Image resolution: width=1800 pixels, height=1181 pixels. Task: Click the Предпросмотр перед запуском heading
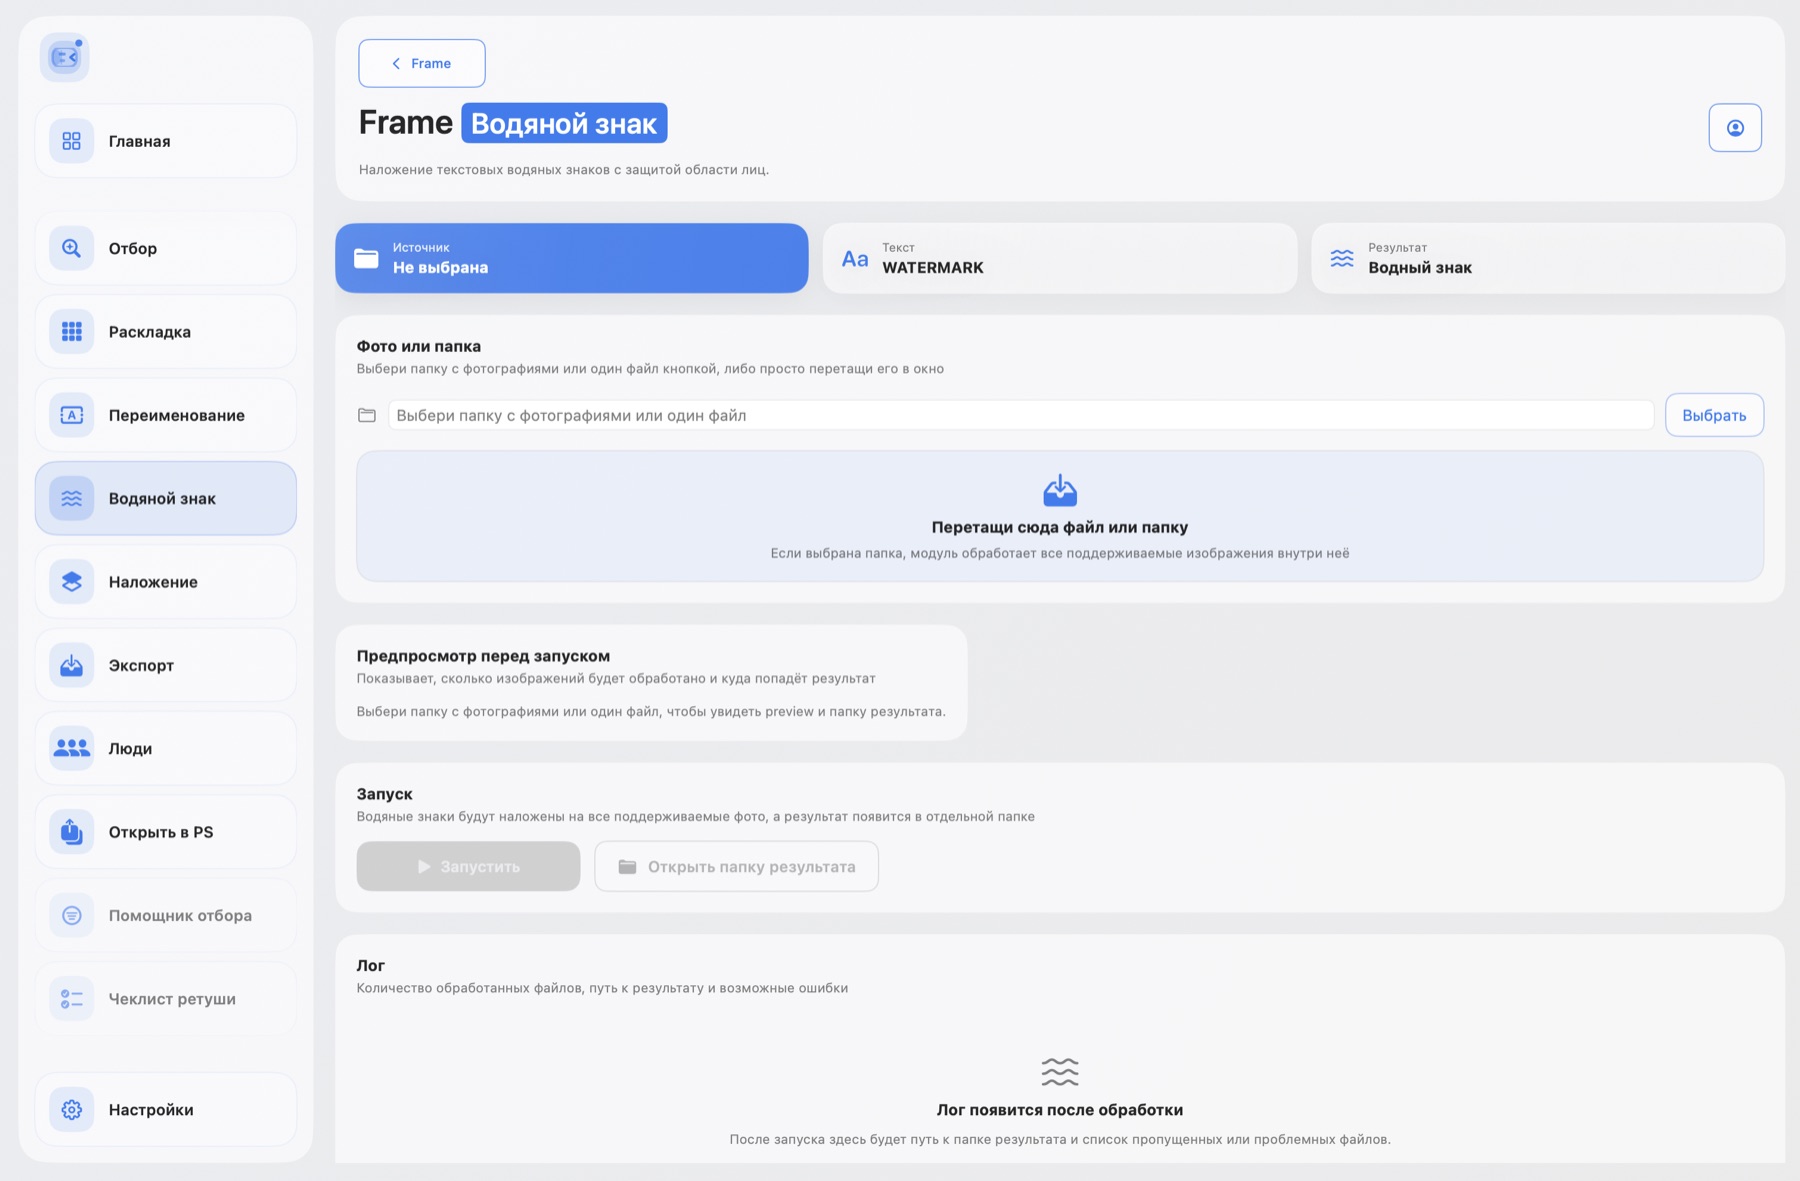(483, 656)
